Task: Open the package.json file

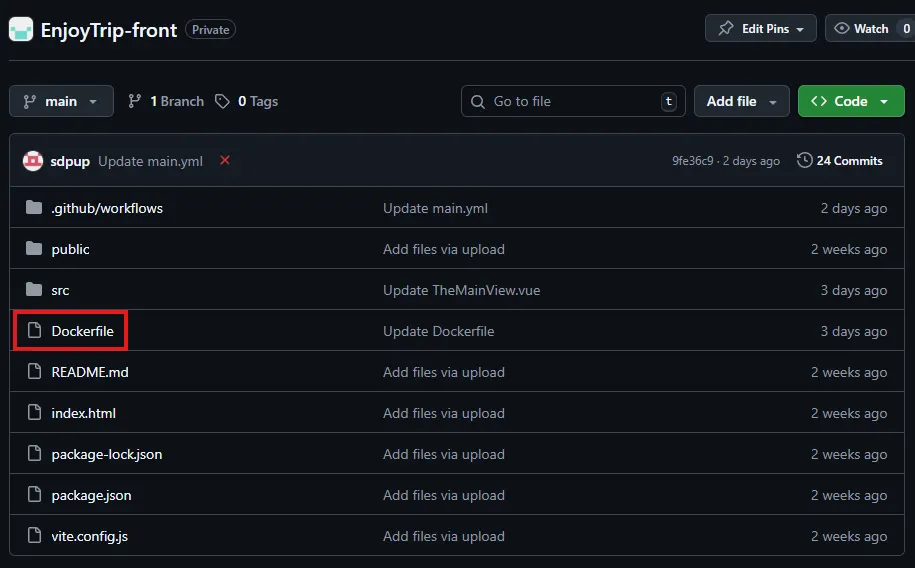Action: pyautogui.click(x=91, y=495)
